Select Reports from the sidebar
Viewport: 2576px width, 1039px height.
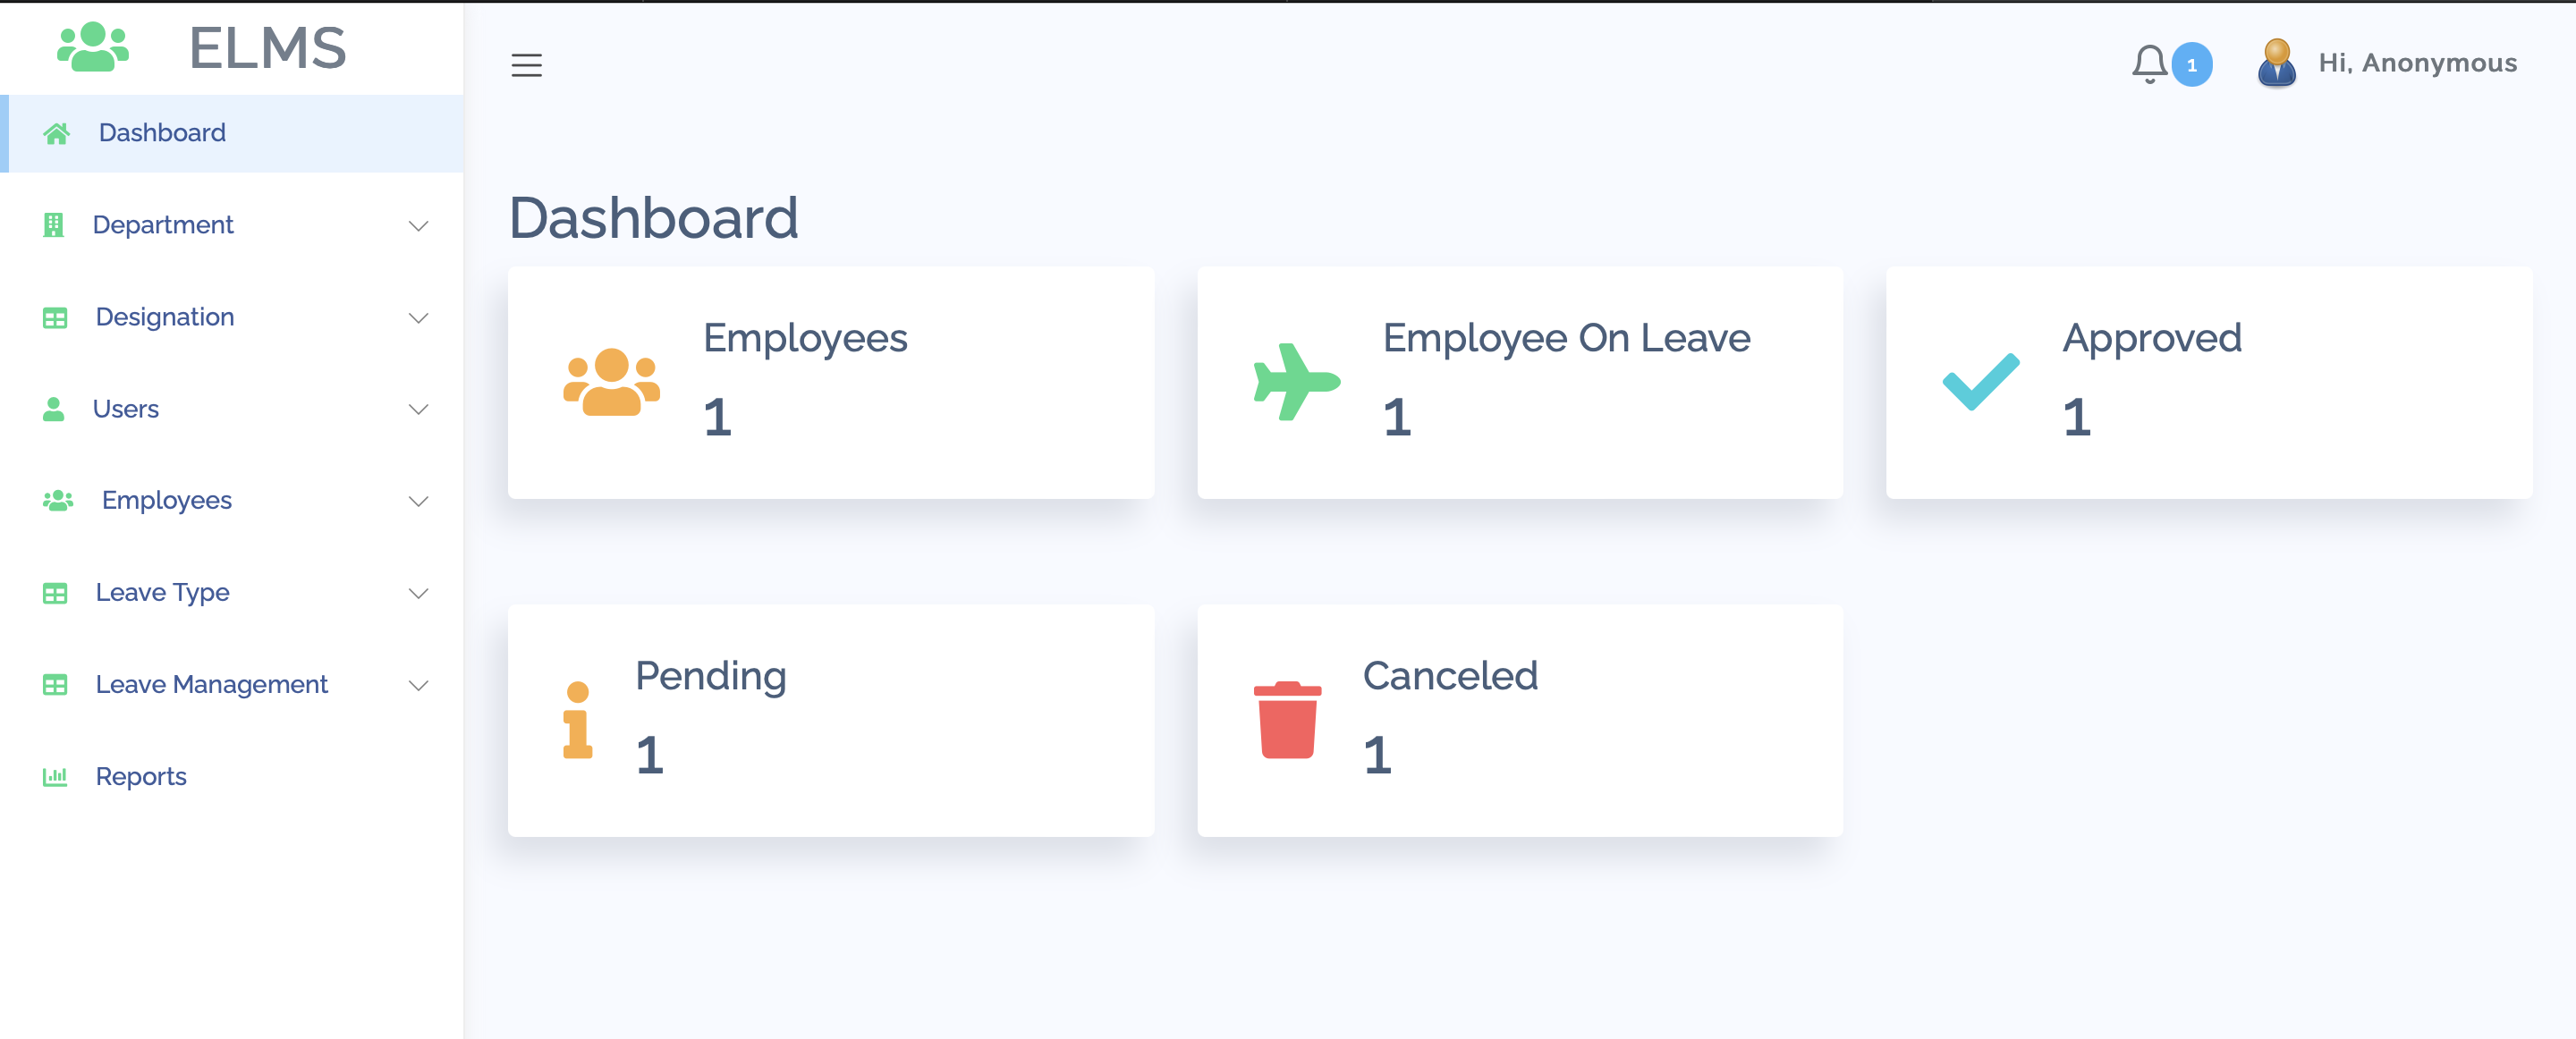pos(141,776)
